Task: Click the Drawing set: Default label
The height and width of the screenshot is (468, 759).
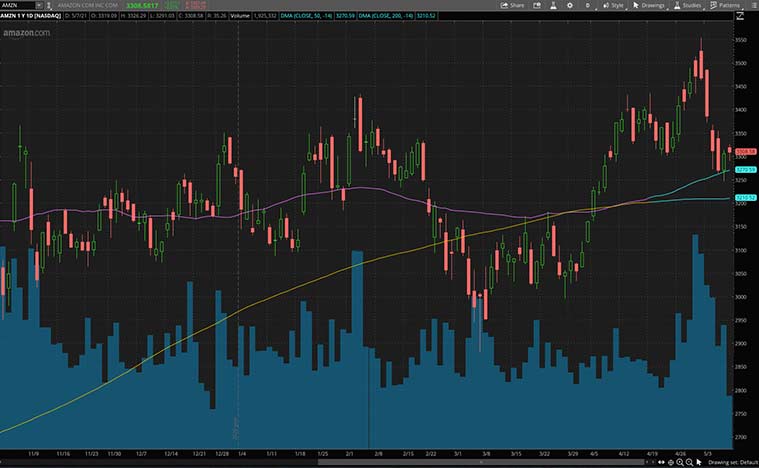Action: (x=731, y=462)
